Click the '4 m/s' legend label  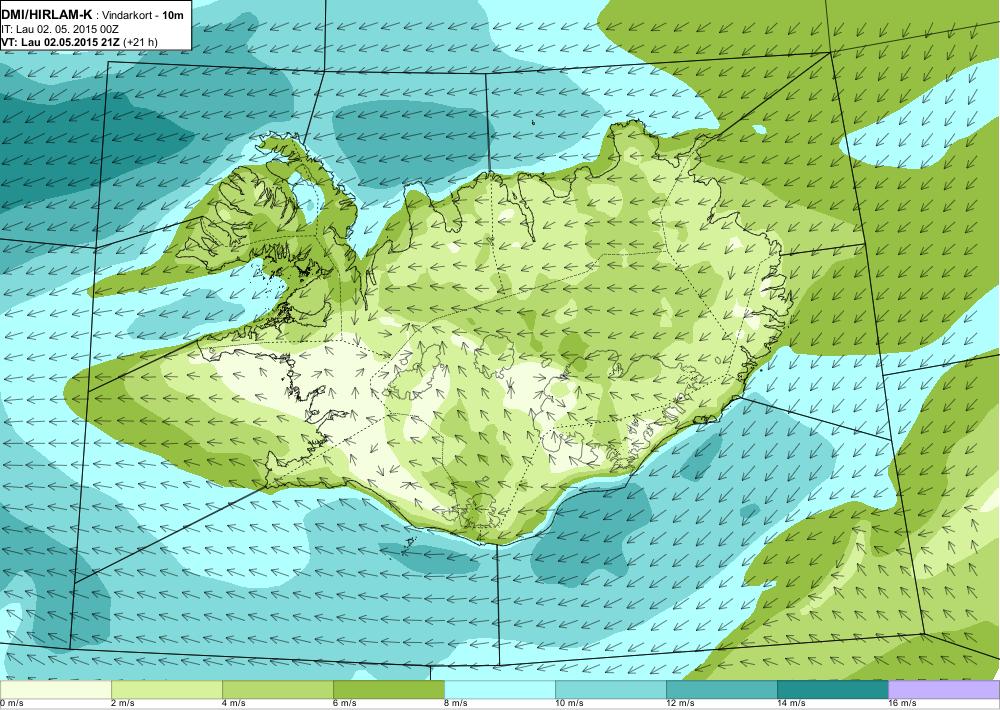(x=233, y=703)
